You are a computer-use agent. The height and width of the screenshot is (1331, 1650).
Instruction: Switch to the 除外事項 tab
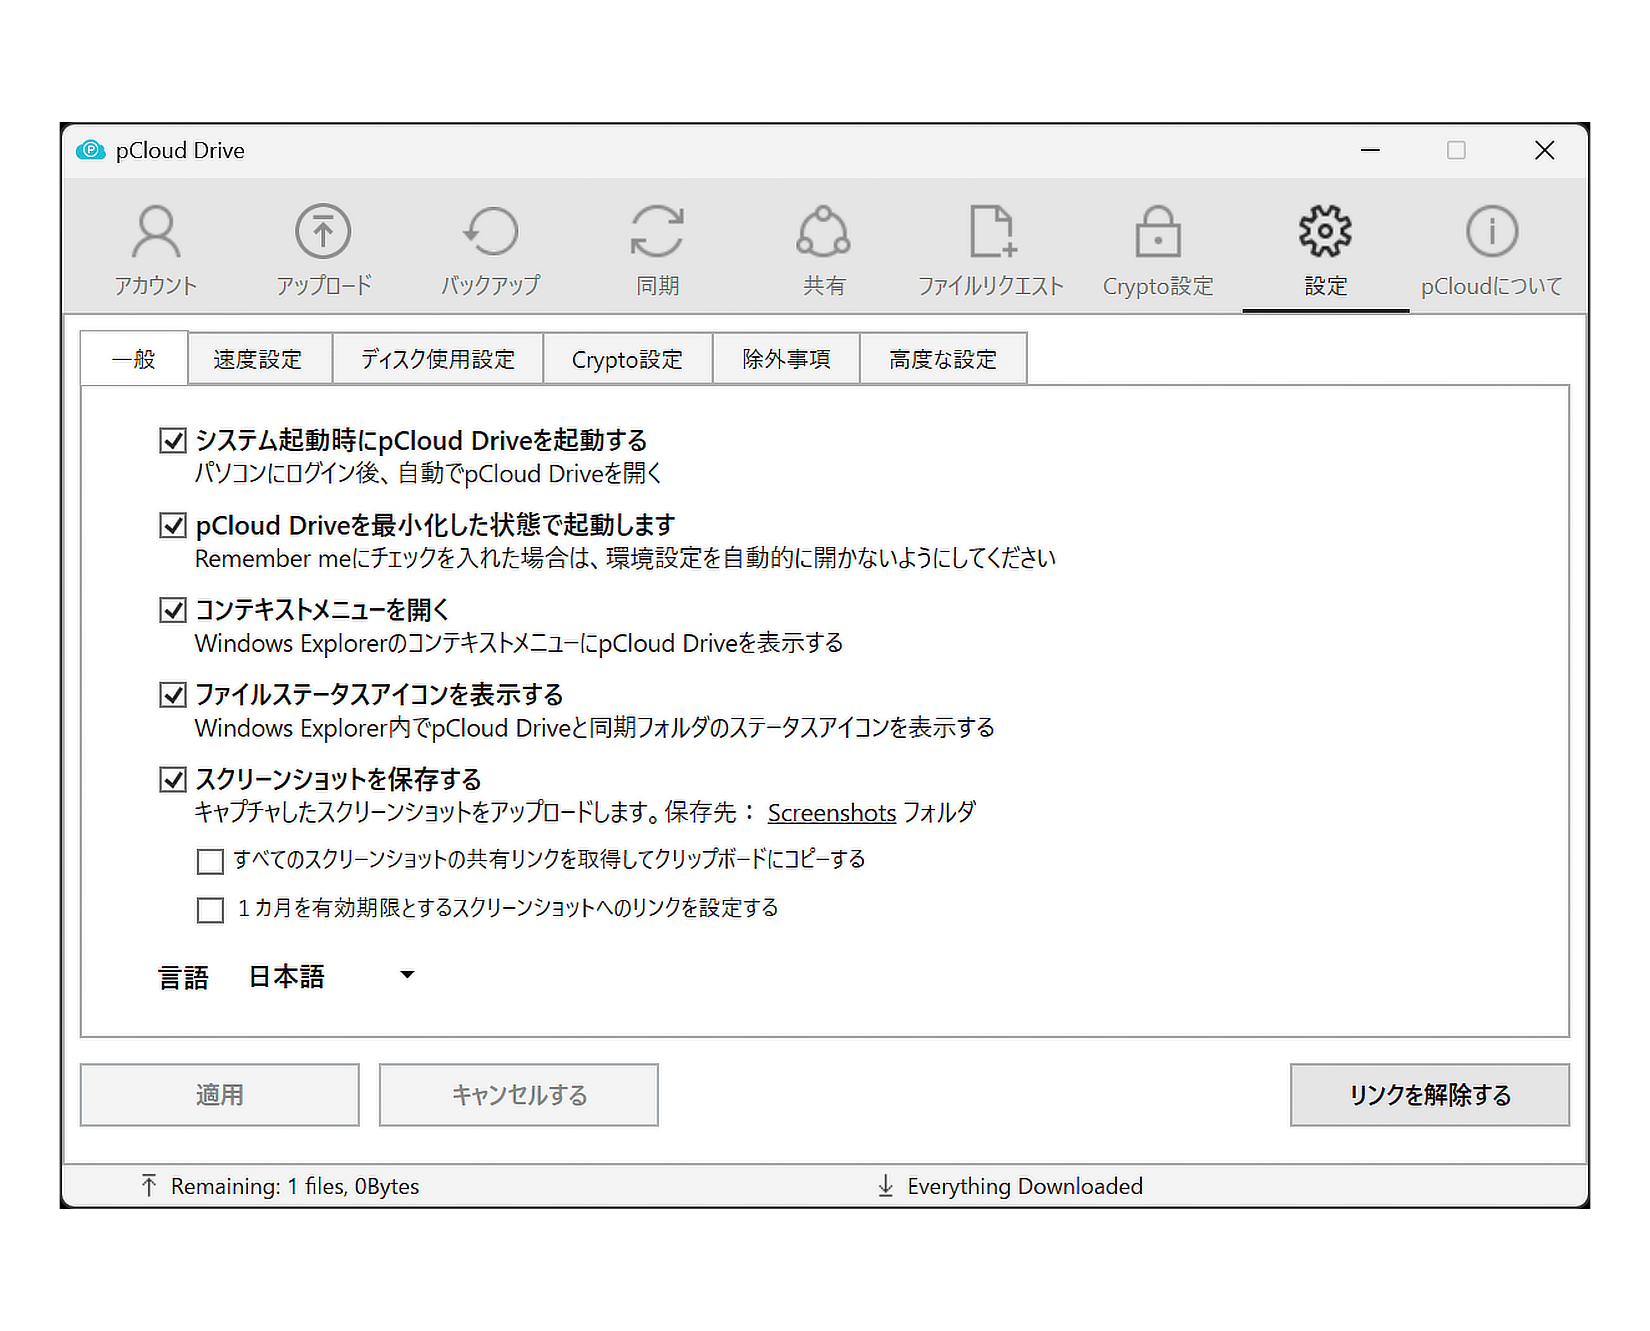point(786,359)
